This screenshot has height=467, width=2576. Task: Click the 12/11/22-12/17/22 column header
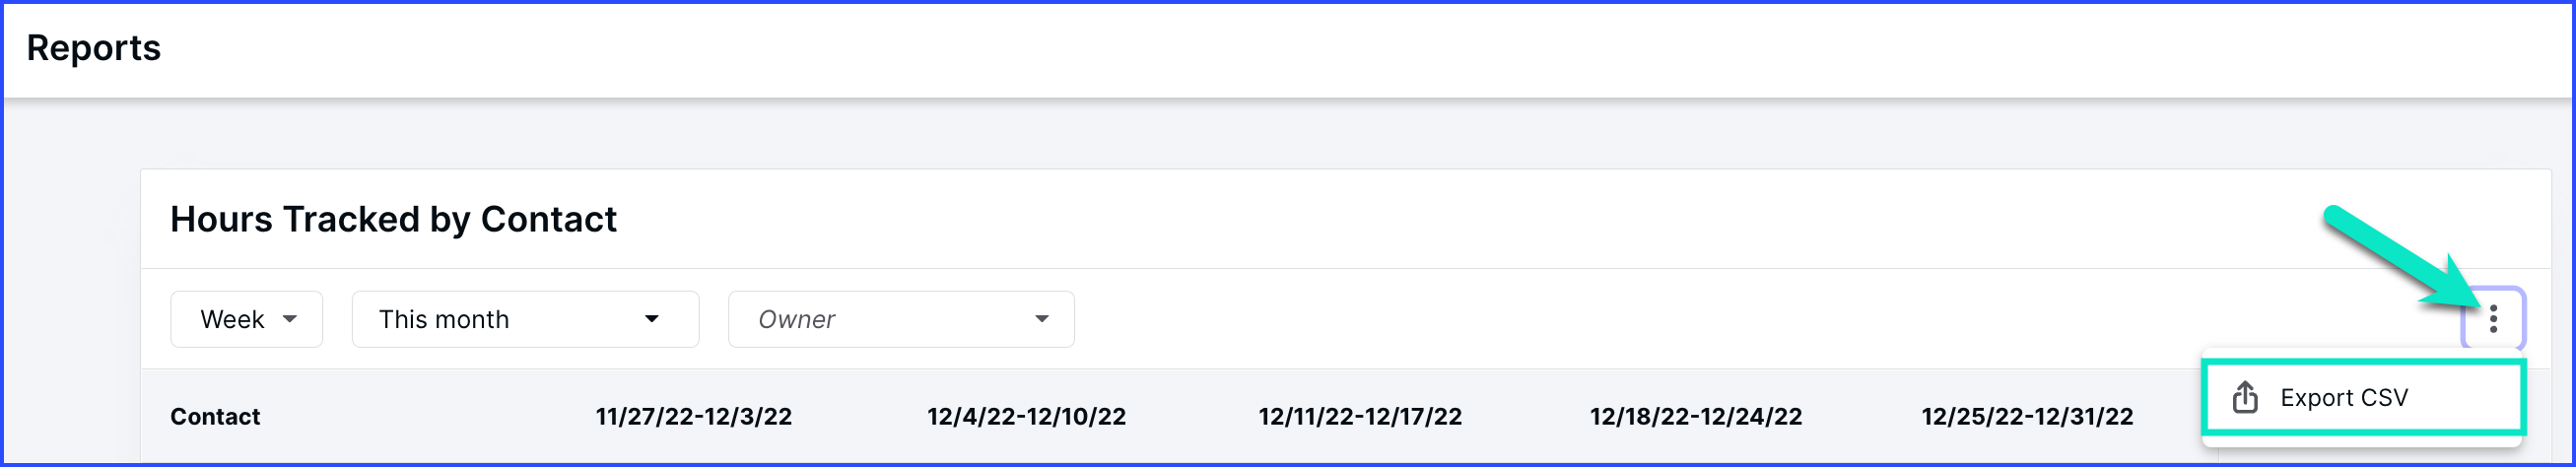pos(1360,416)
